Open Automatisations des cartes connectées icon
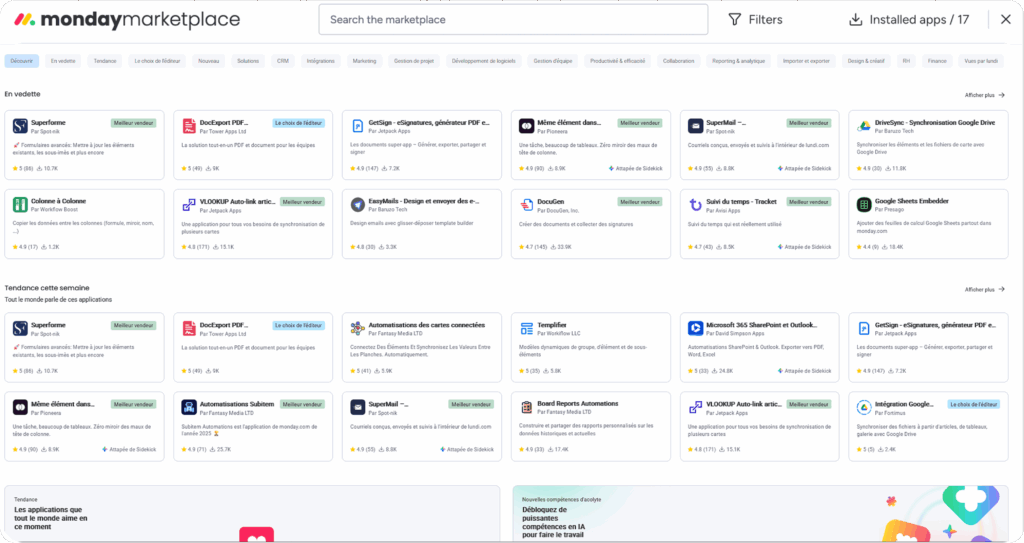This screenshot has width=1024, height=543. pyautogui.click(x=357, y=328)
